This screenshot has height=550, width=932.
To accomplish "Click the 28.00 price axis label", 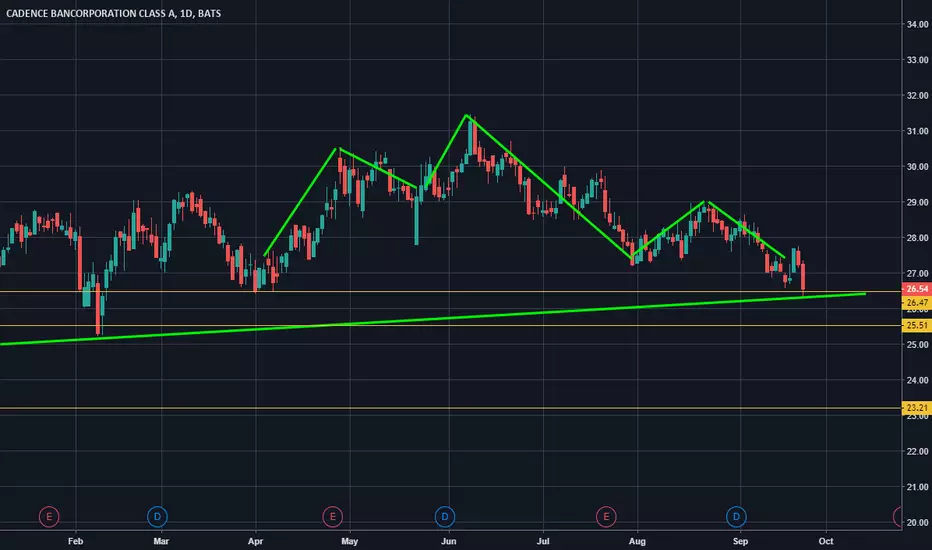I will coord(918,238).
